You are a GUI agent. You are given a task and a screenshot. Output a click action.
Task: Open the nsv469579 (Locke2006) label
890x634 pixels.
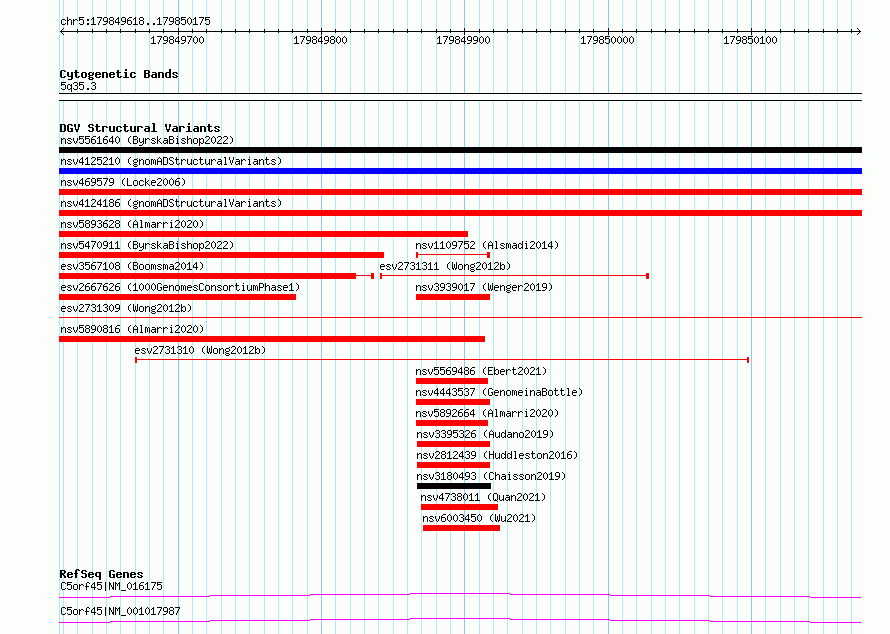point(123,182)
